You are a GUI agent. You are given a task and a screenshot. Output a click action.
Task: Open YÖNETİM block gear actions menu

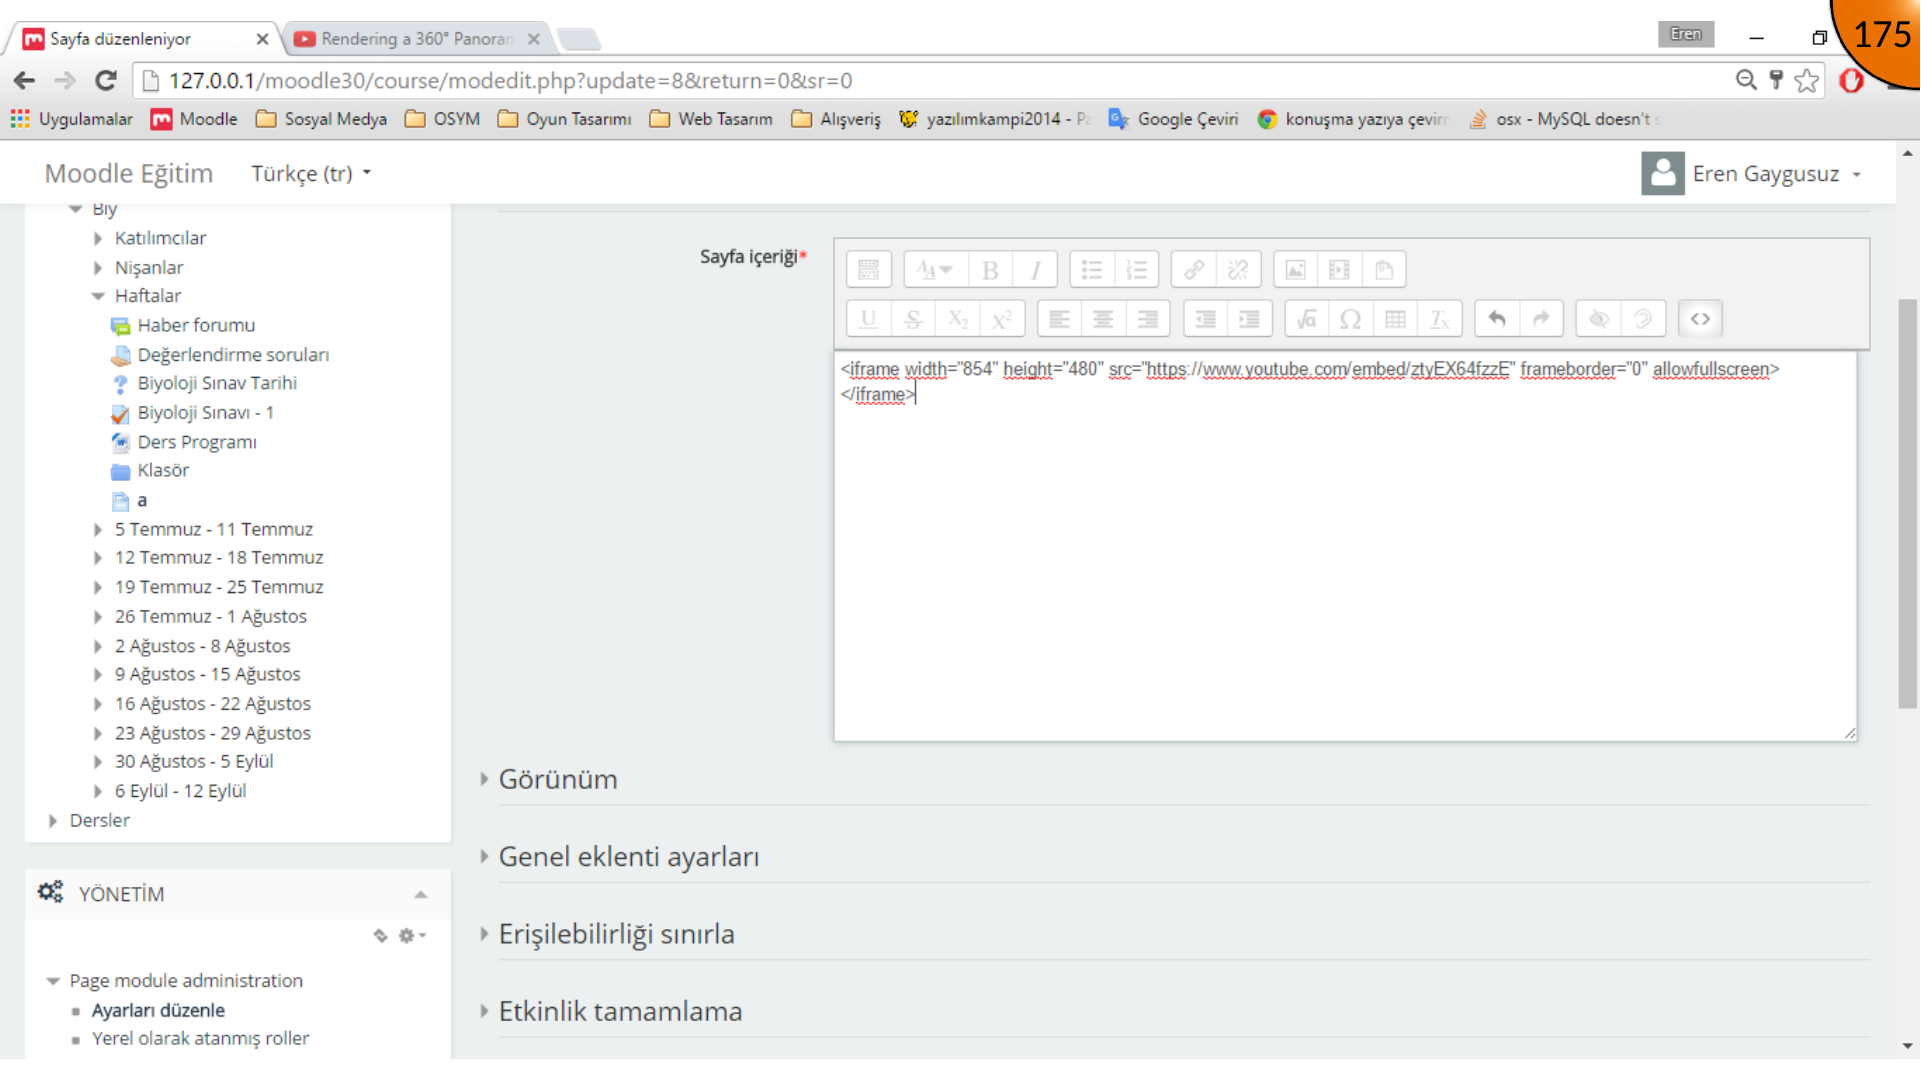tap(412, 936)
